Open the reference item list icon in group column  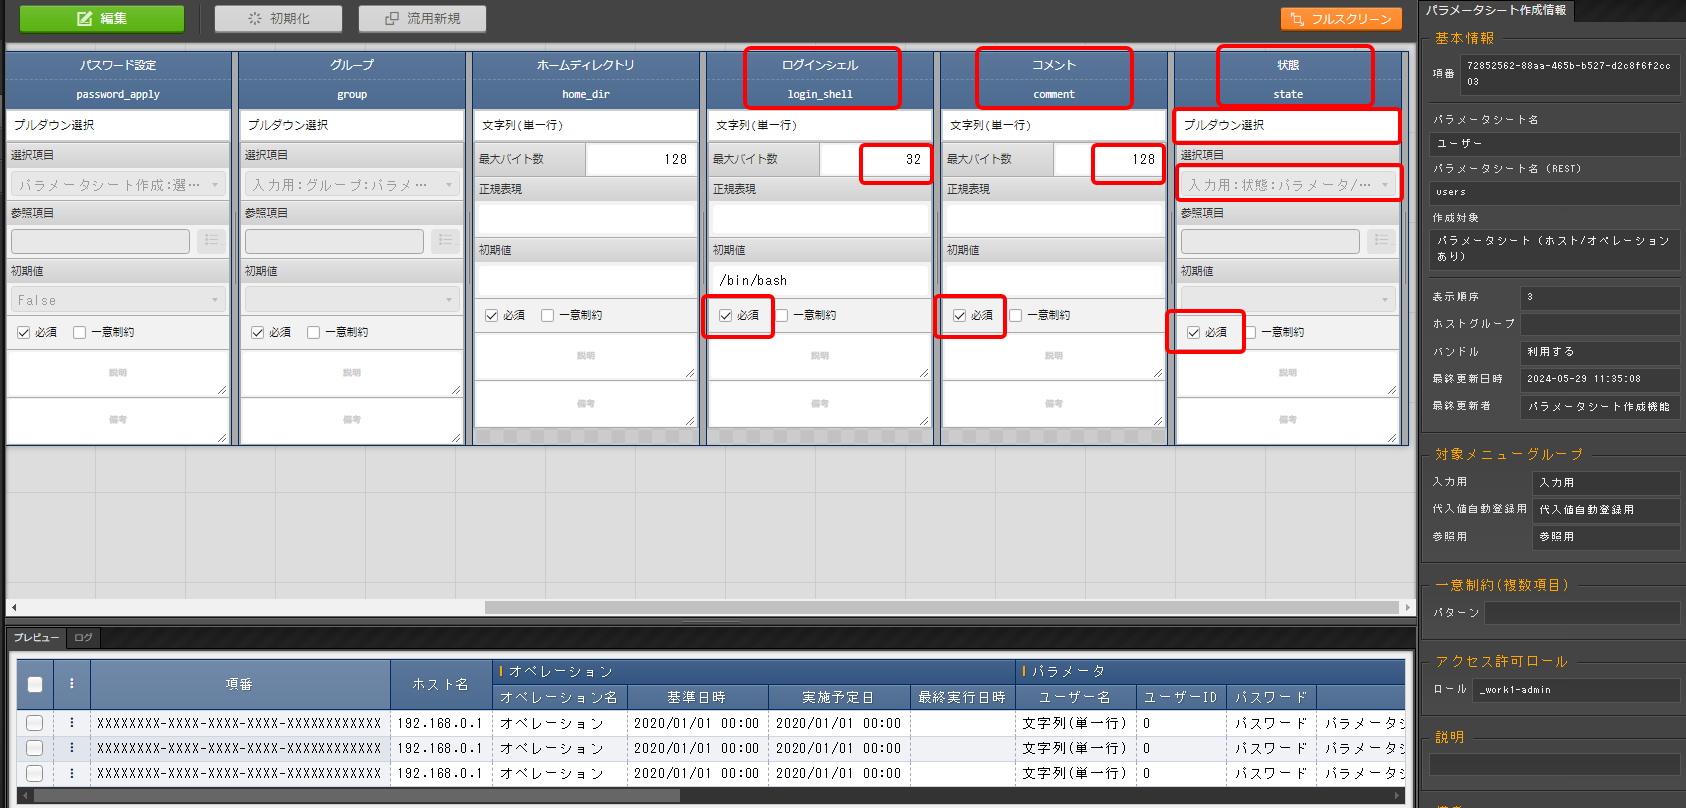[445, 240]
